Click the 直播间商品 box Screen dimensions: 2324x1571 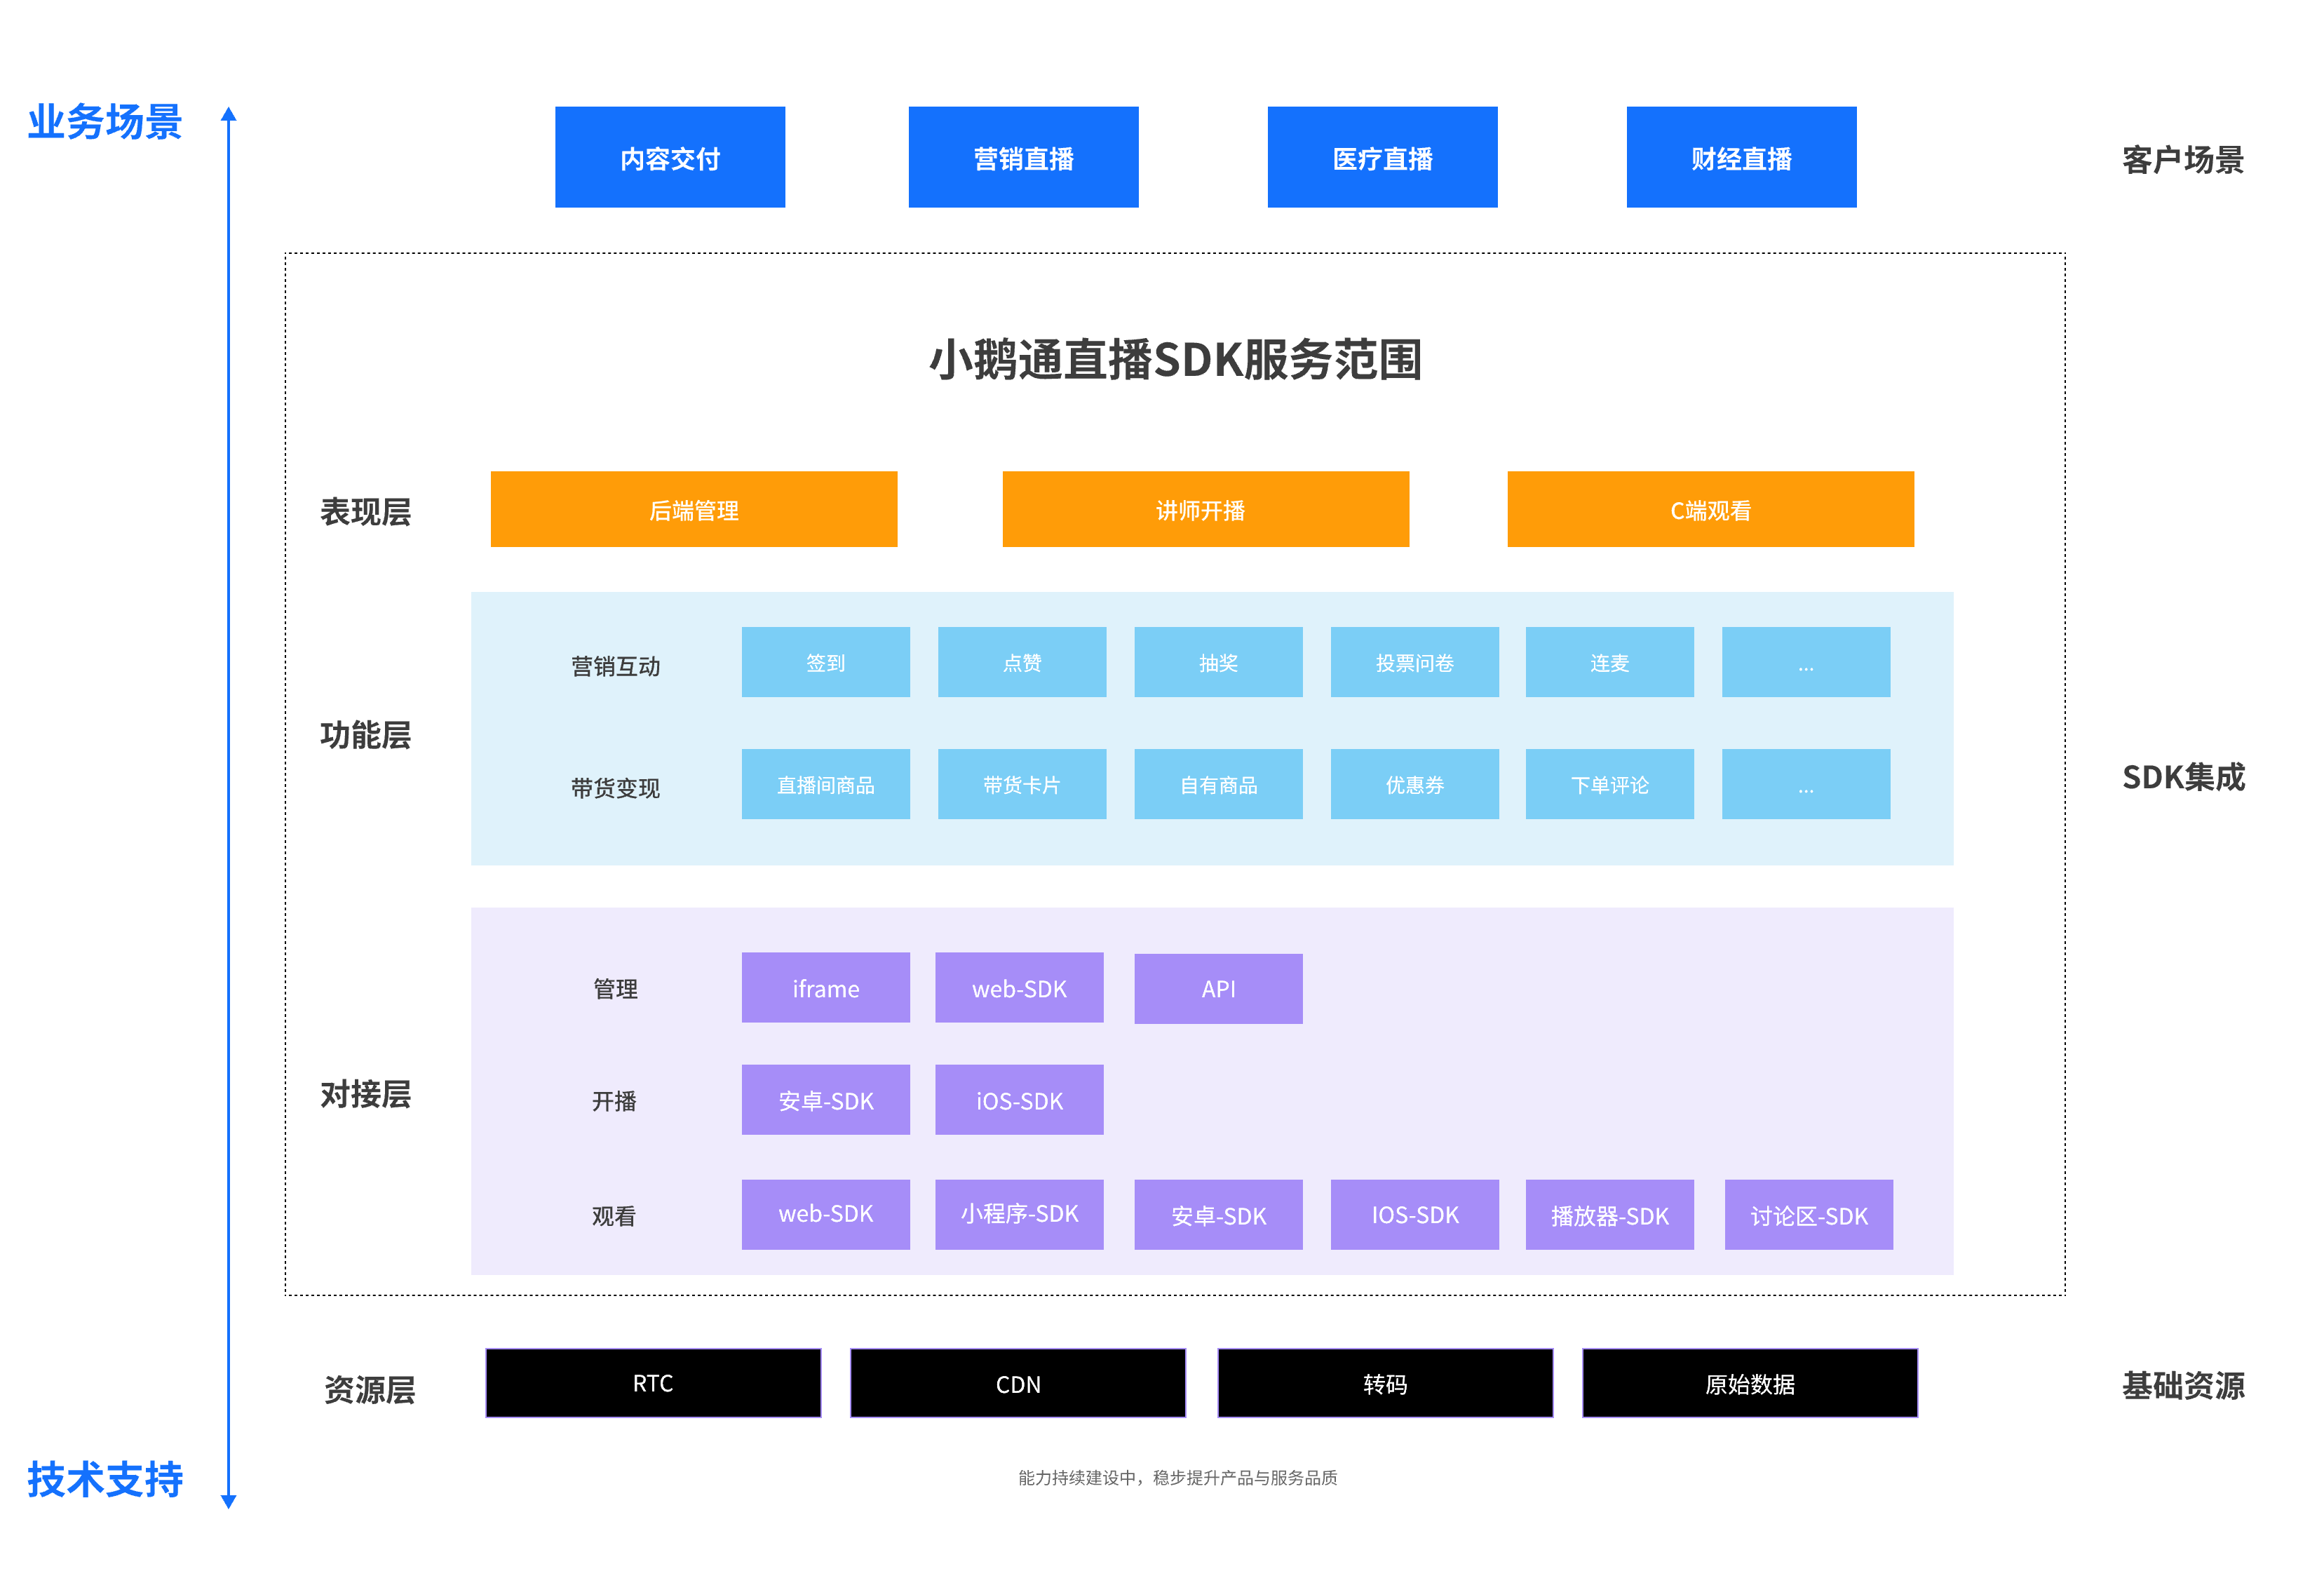825,784
